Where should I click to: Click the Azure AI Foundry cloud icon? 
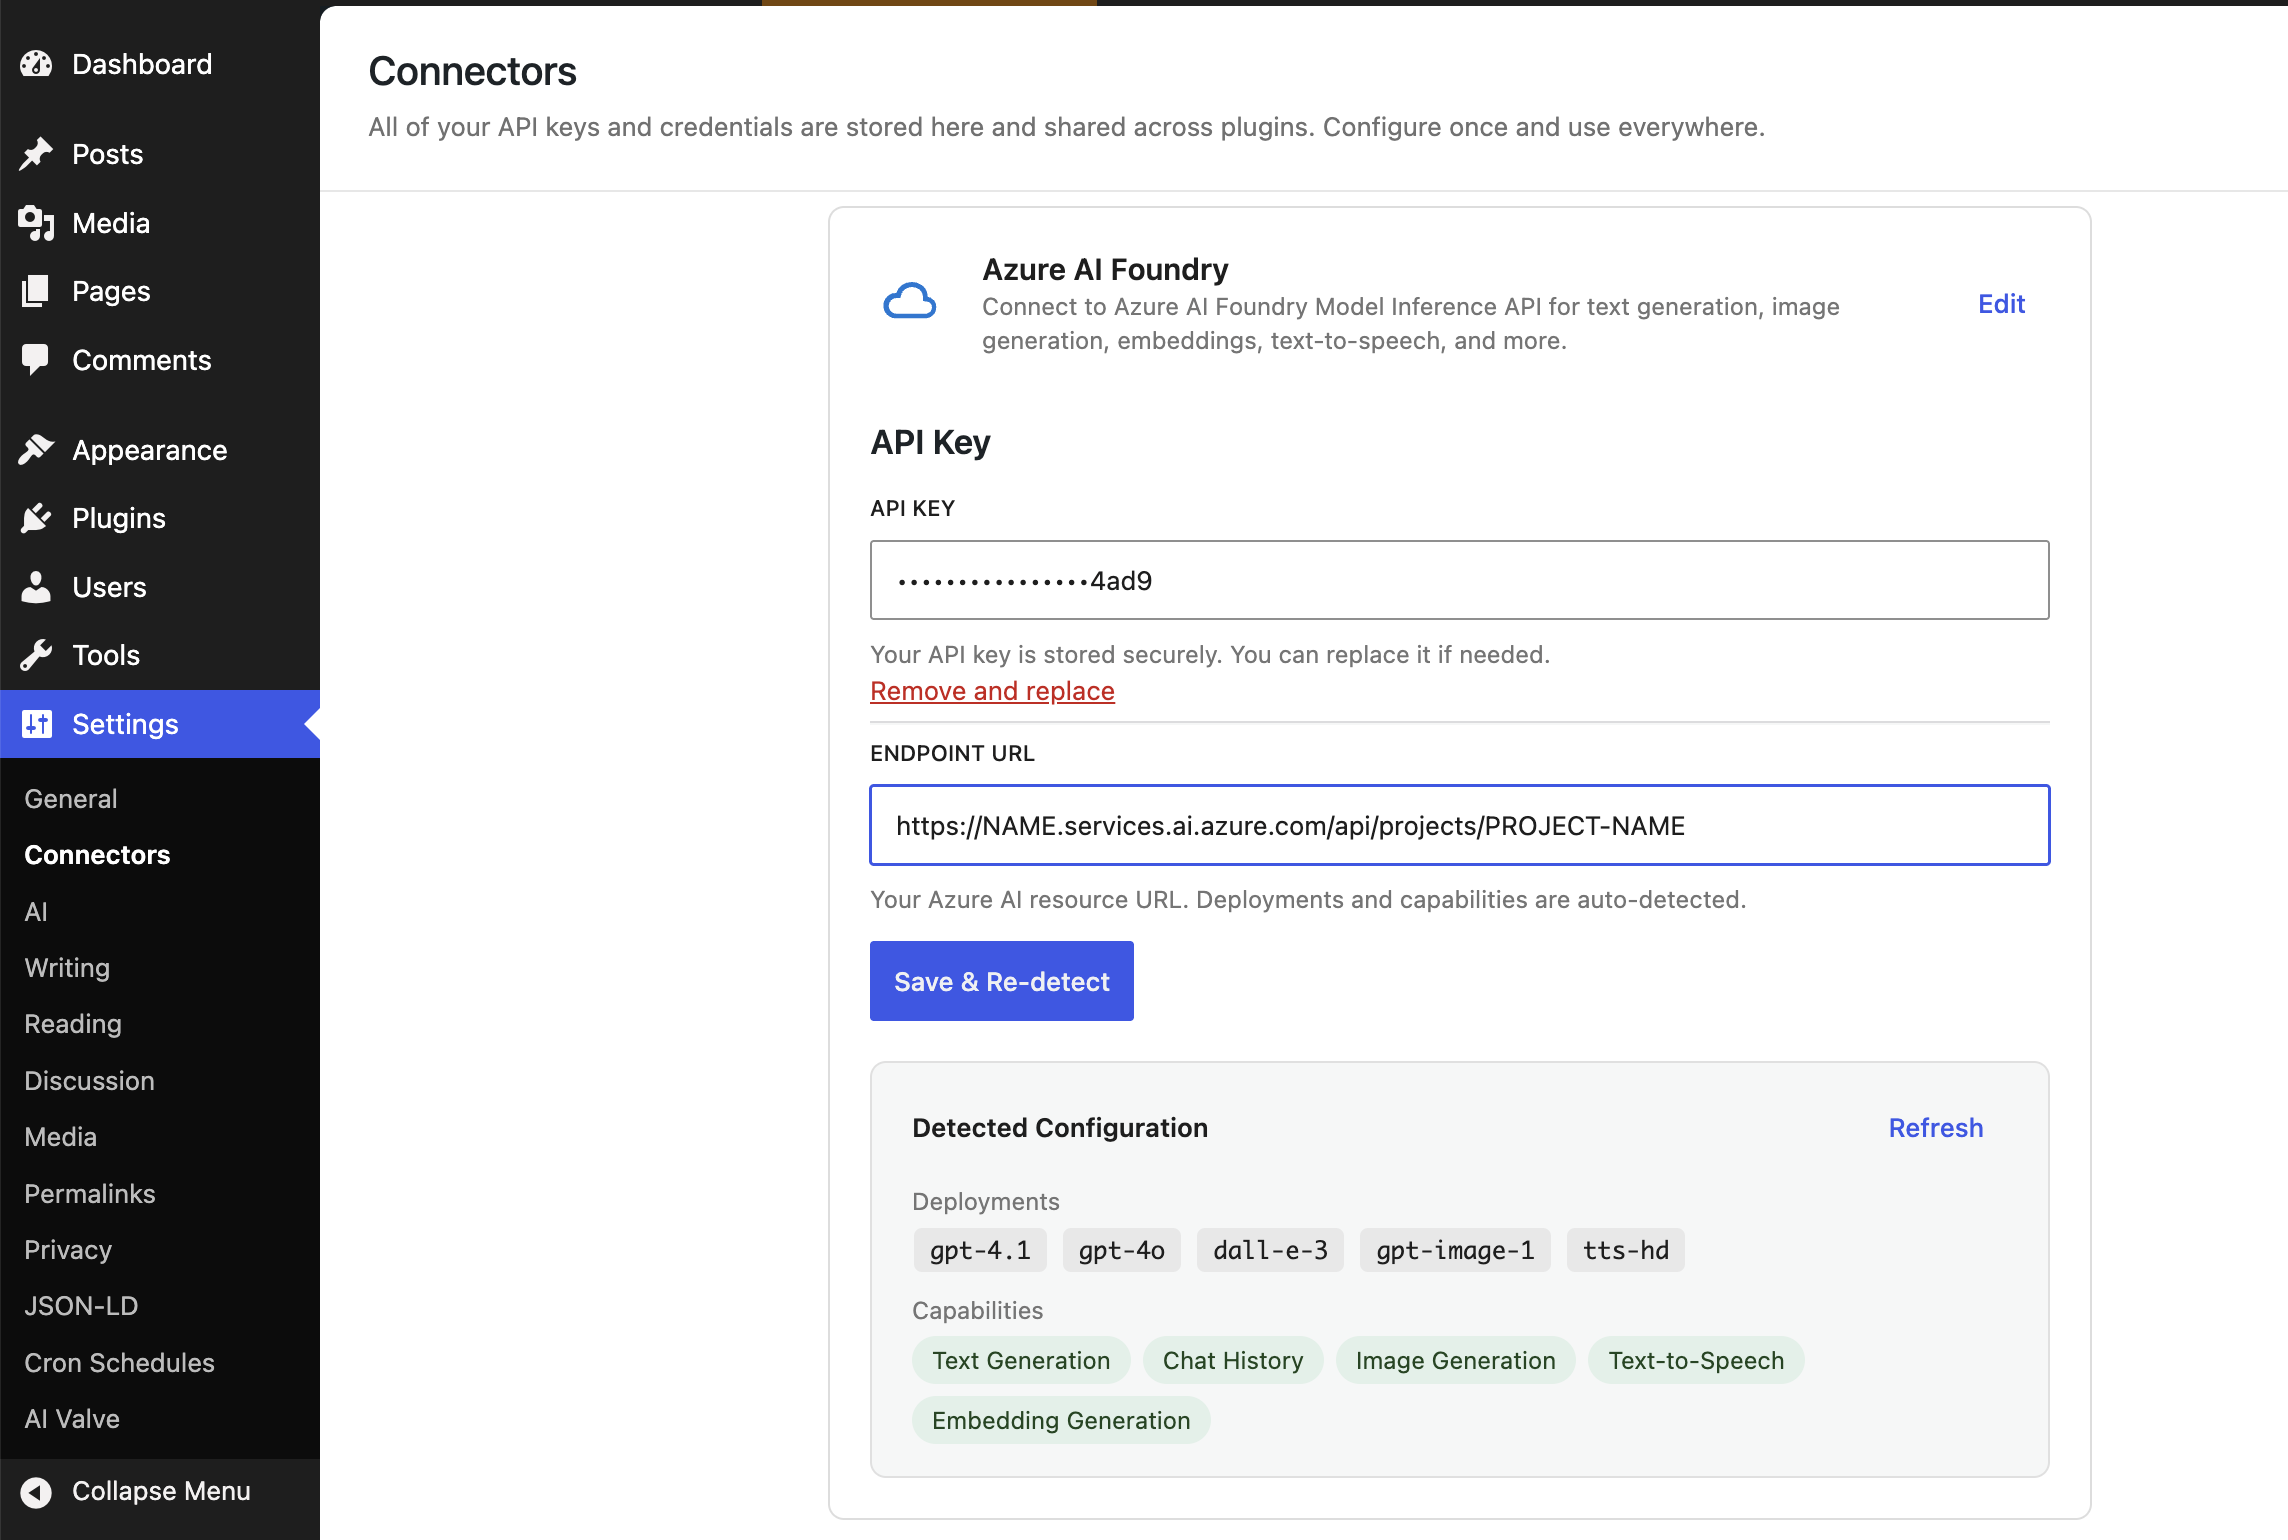coord(909,301)
